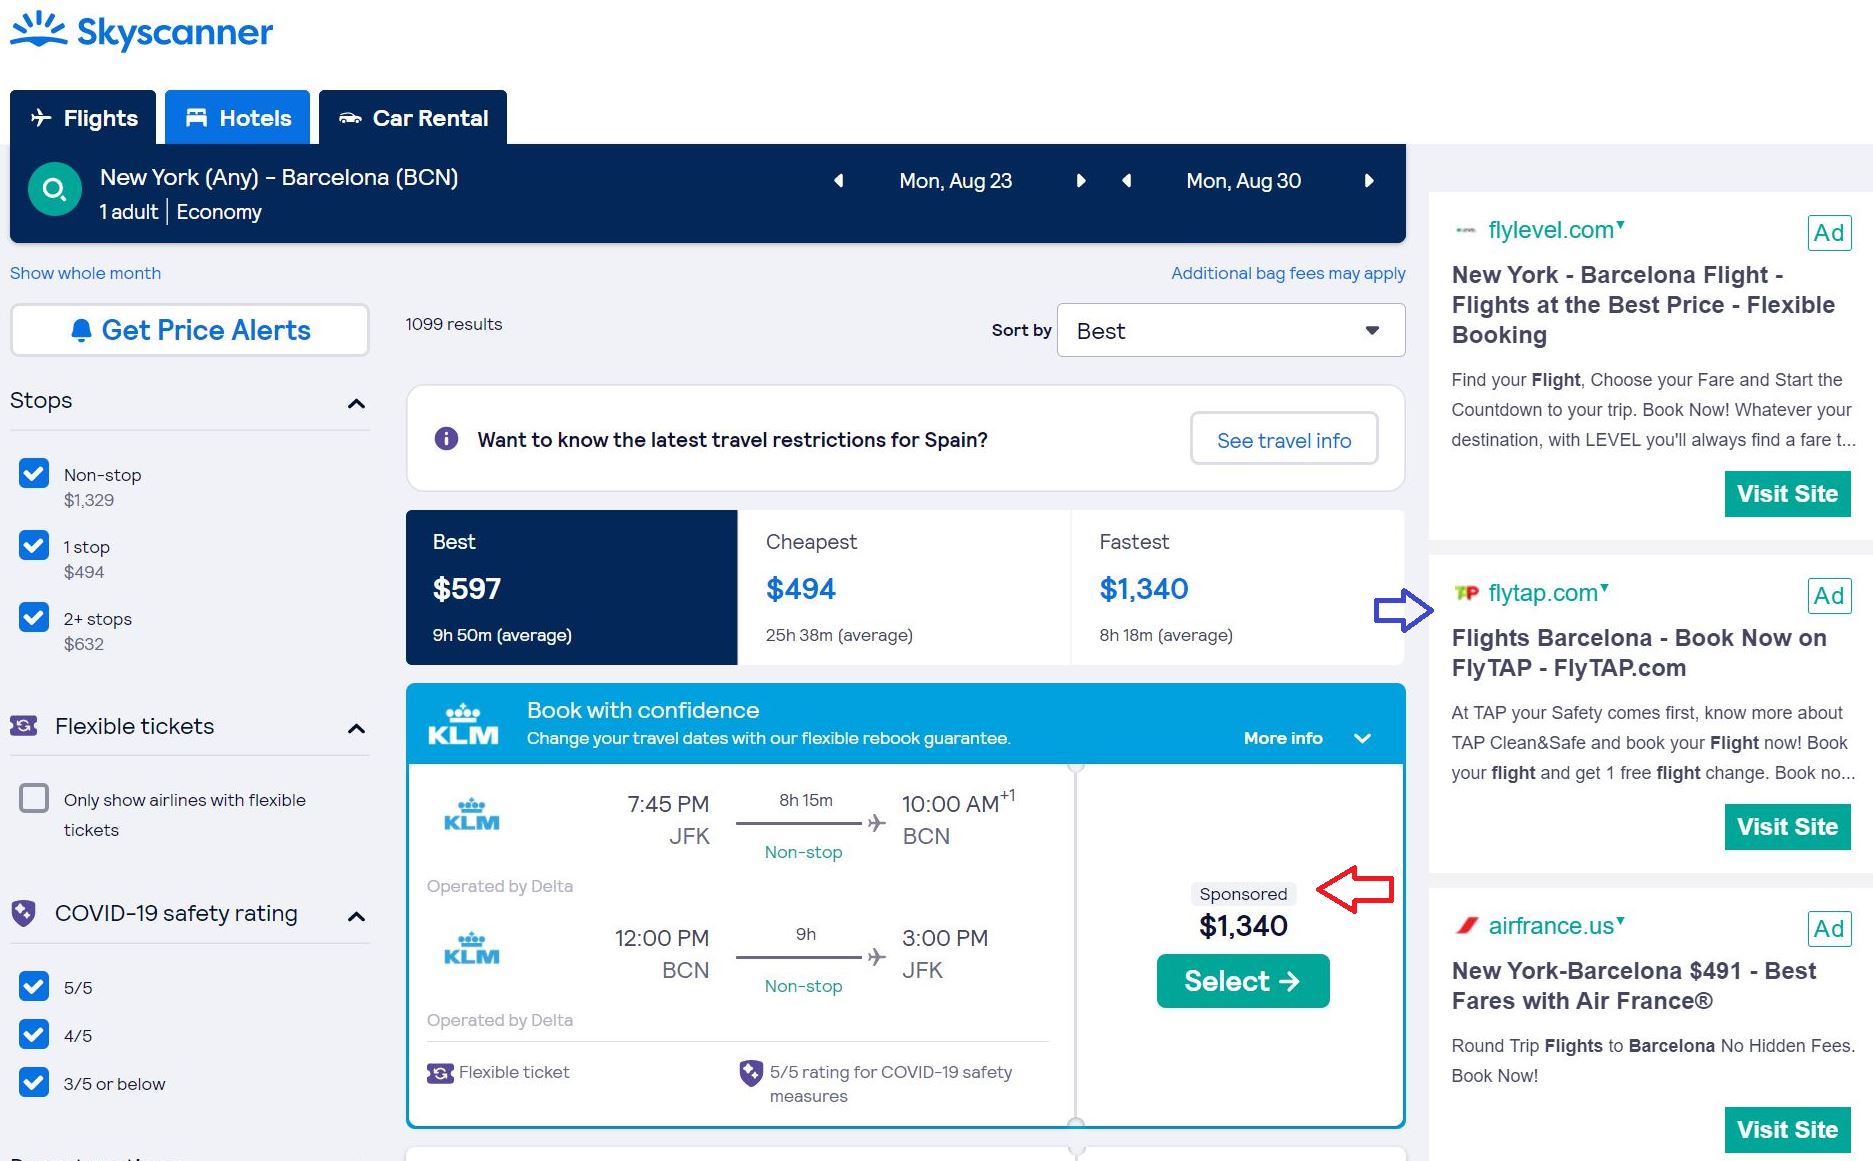Click the search magnifier circle icon

55,189
